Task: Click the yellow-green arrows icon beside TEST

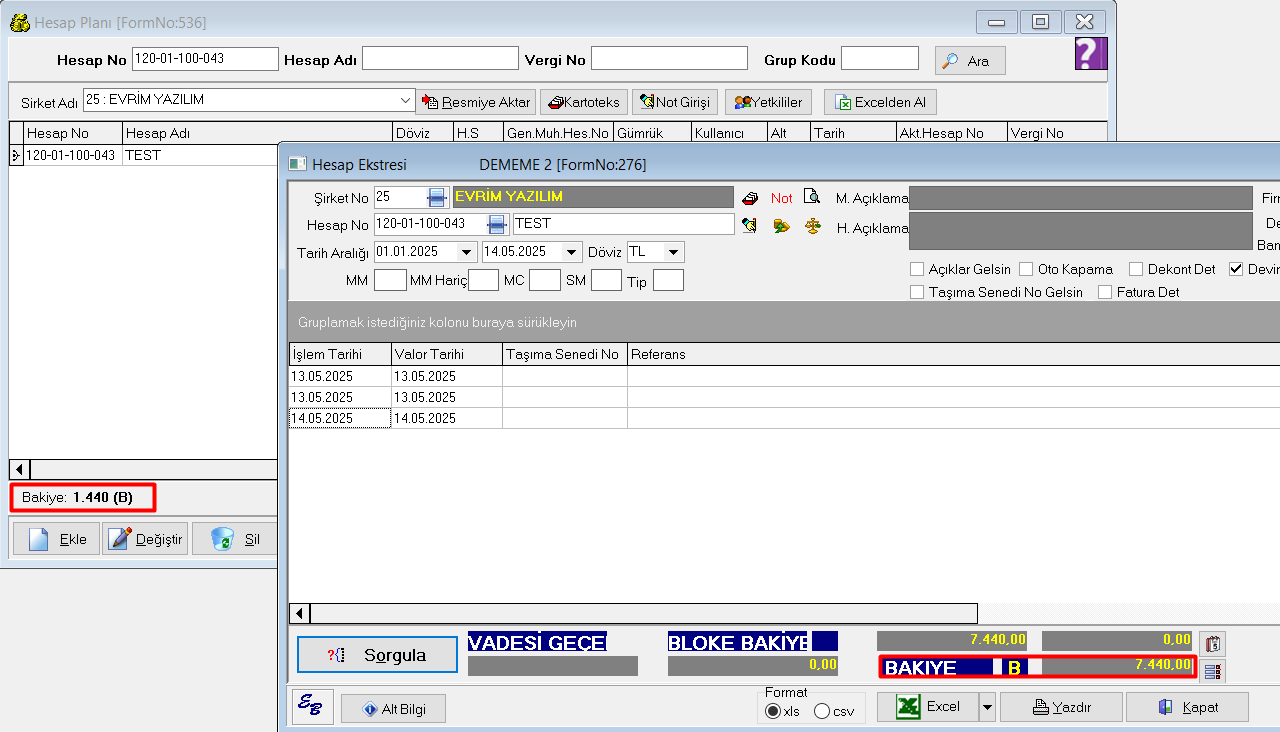Action: point(782,225)
